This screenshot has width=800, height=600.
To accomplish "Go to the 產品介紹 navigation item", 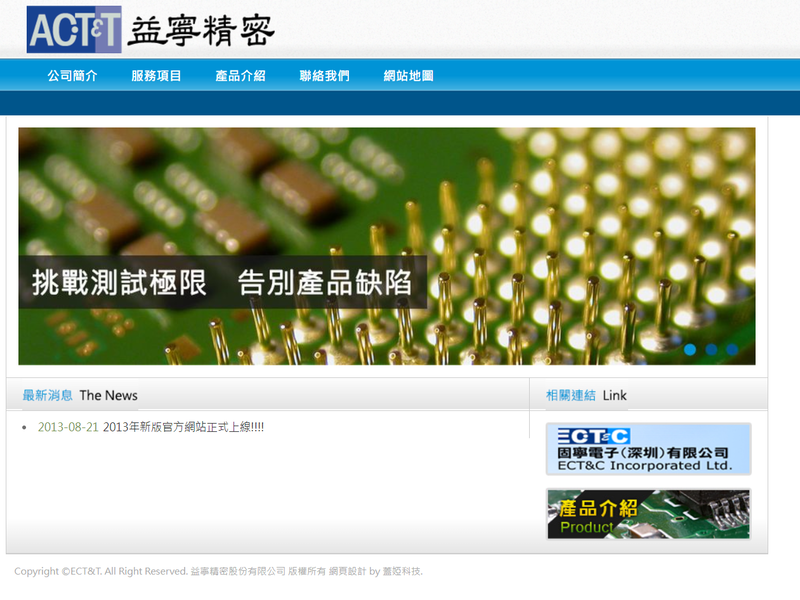I will coord(240,76).
